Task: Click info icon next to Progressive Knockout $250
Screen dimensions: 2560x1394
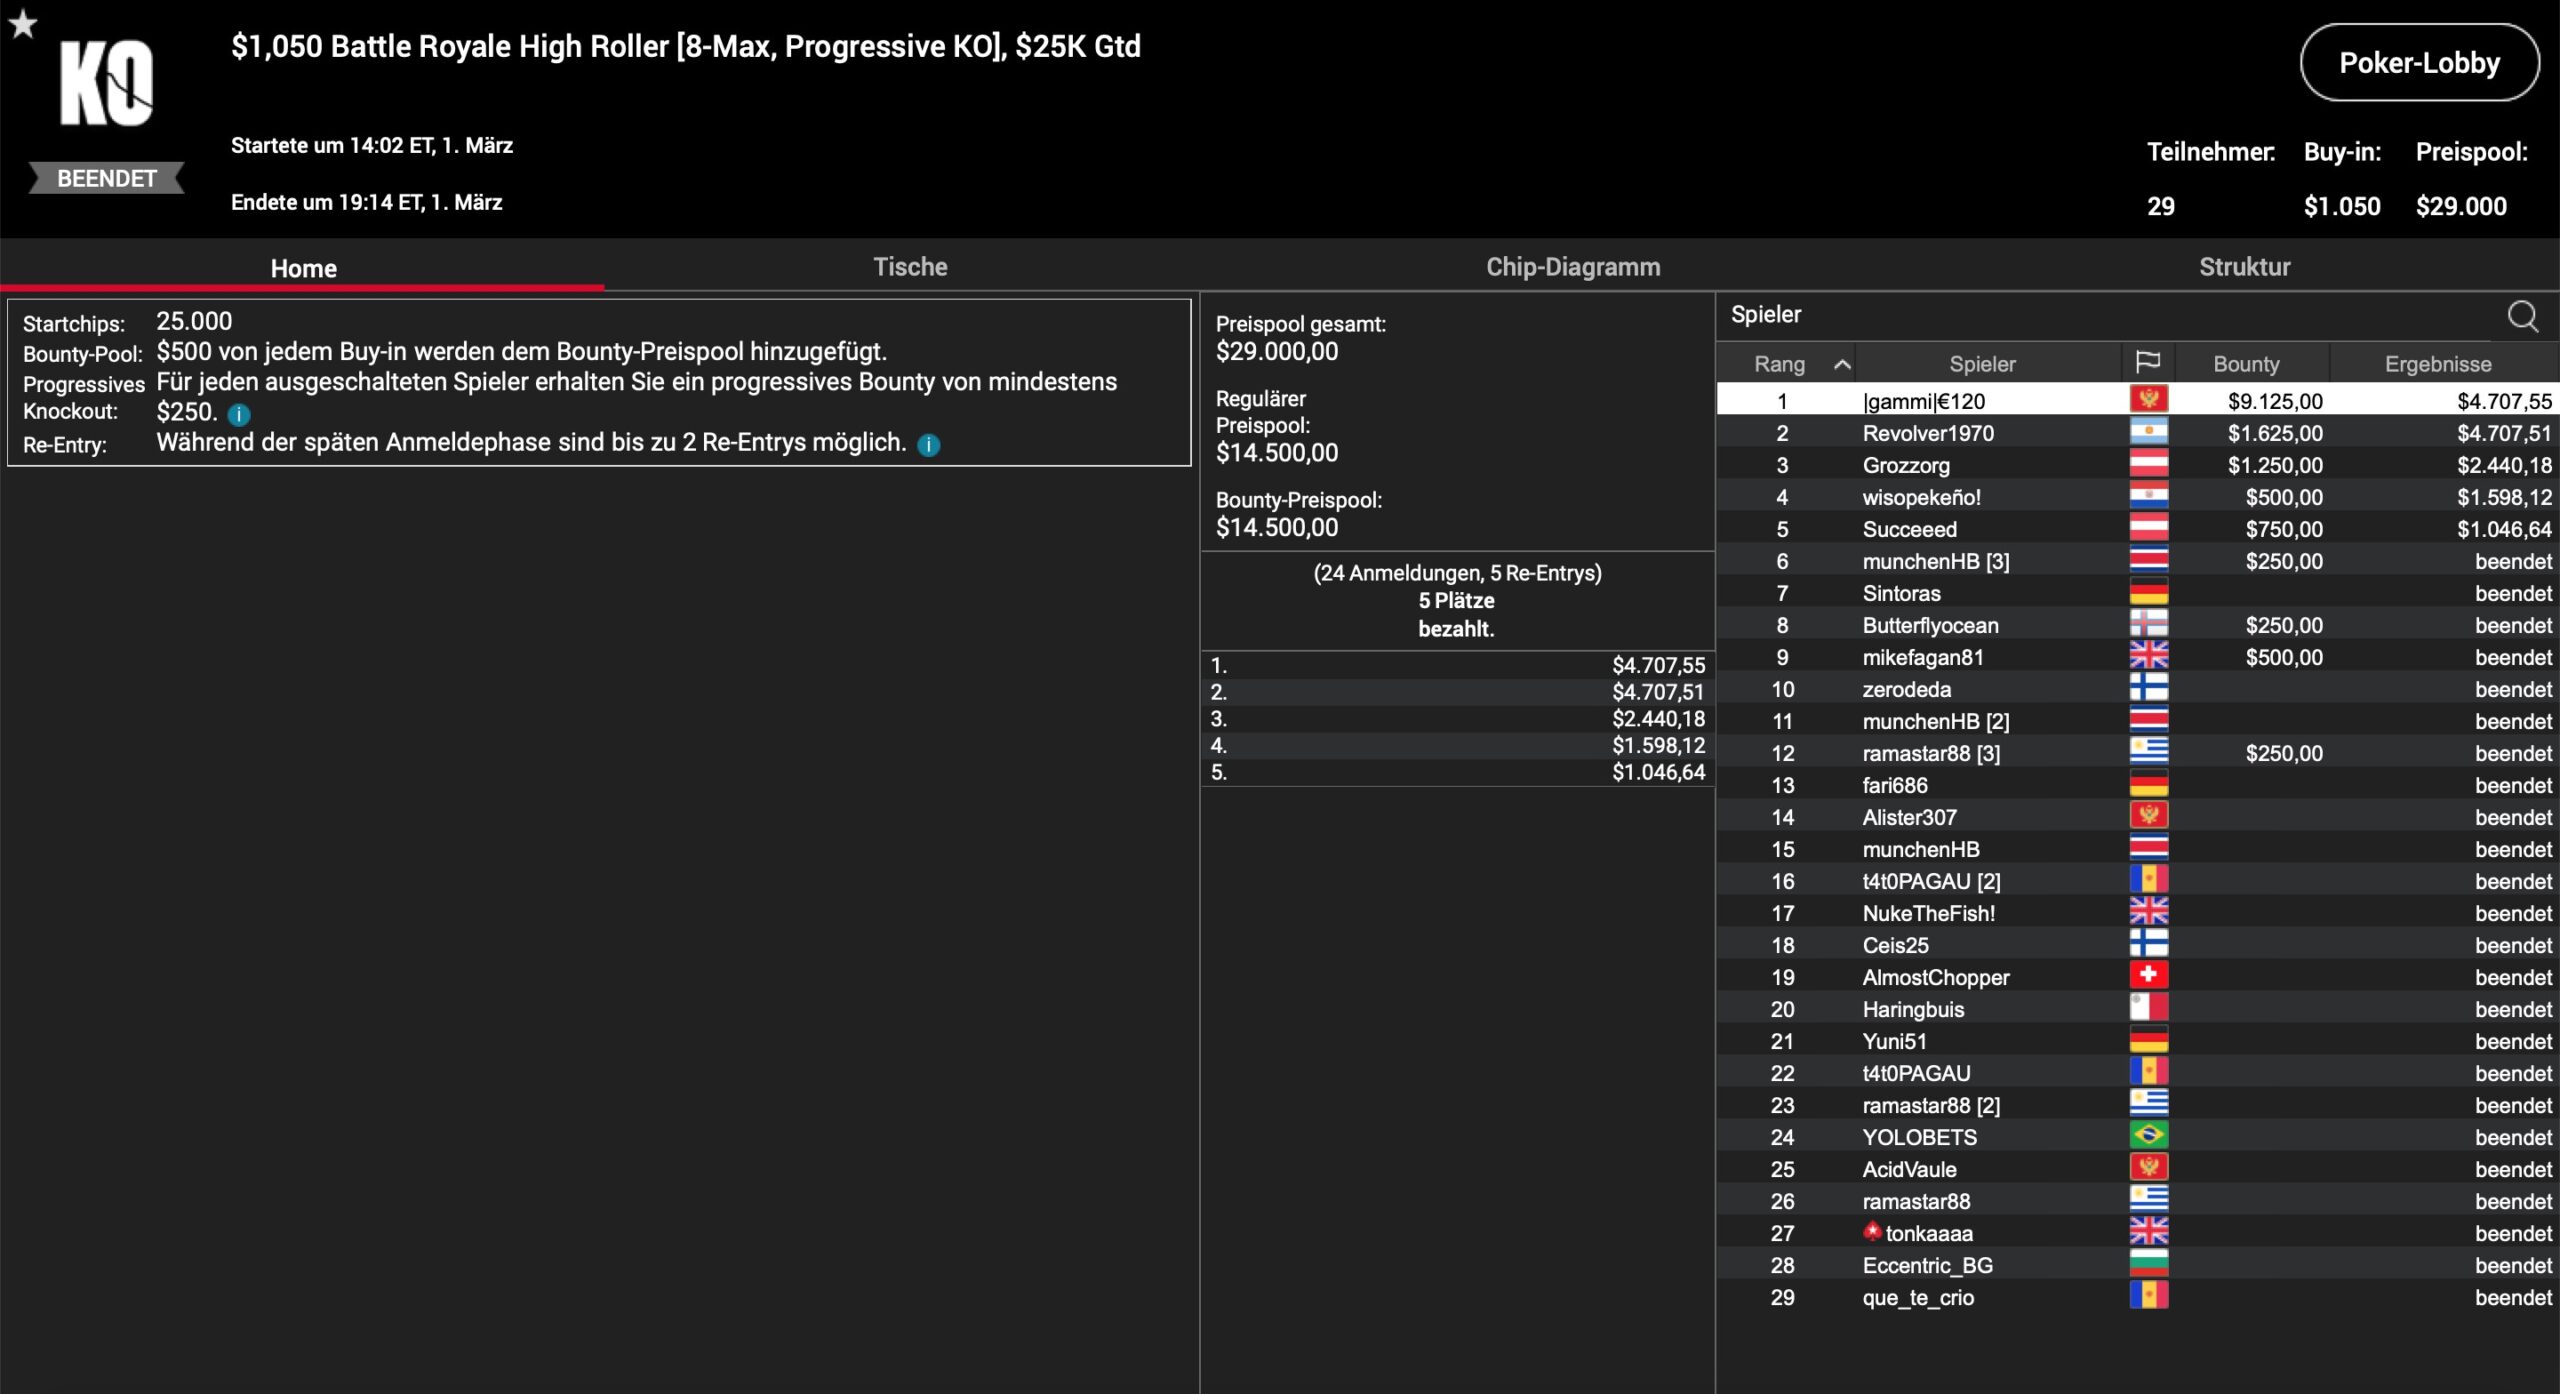Action: point(239,414)
